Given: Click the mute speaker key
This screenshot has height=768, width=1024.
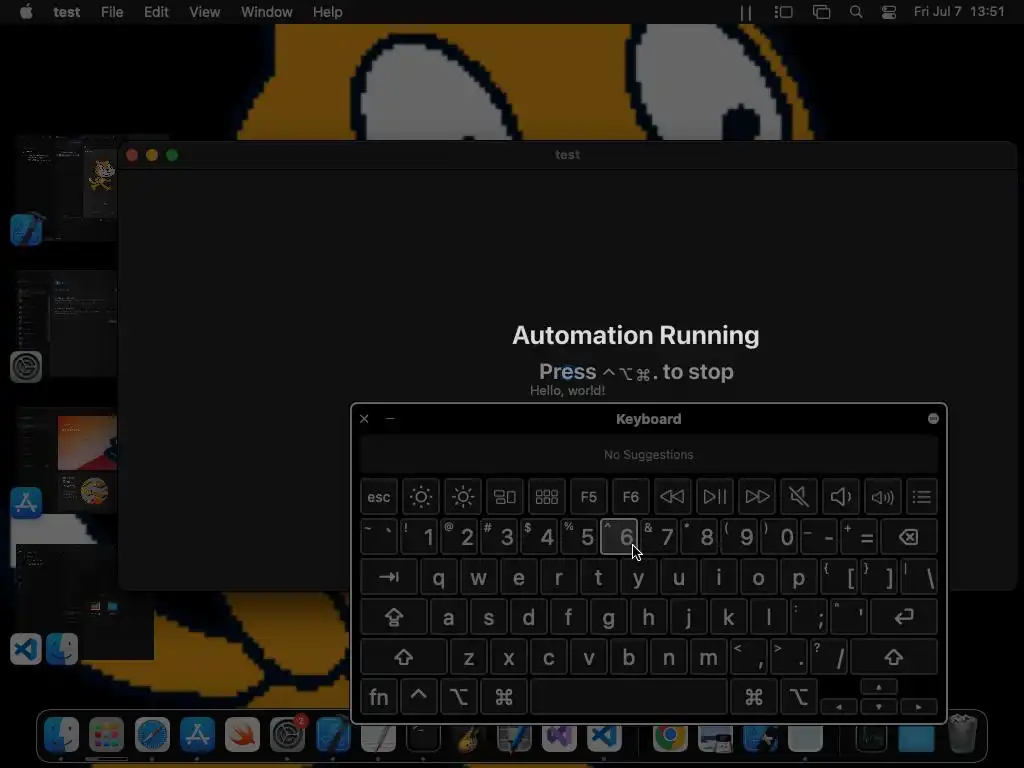Looking at the screenshot, I should tap(799, 497).
